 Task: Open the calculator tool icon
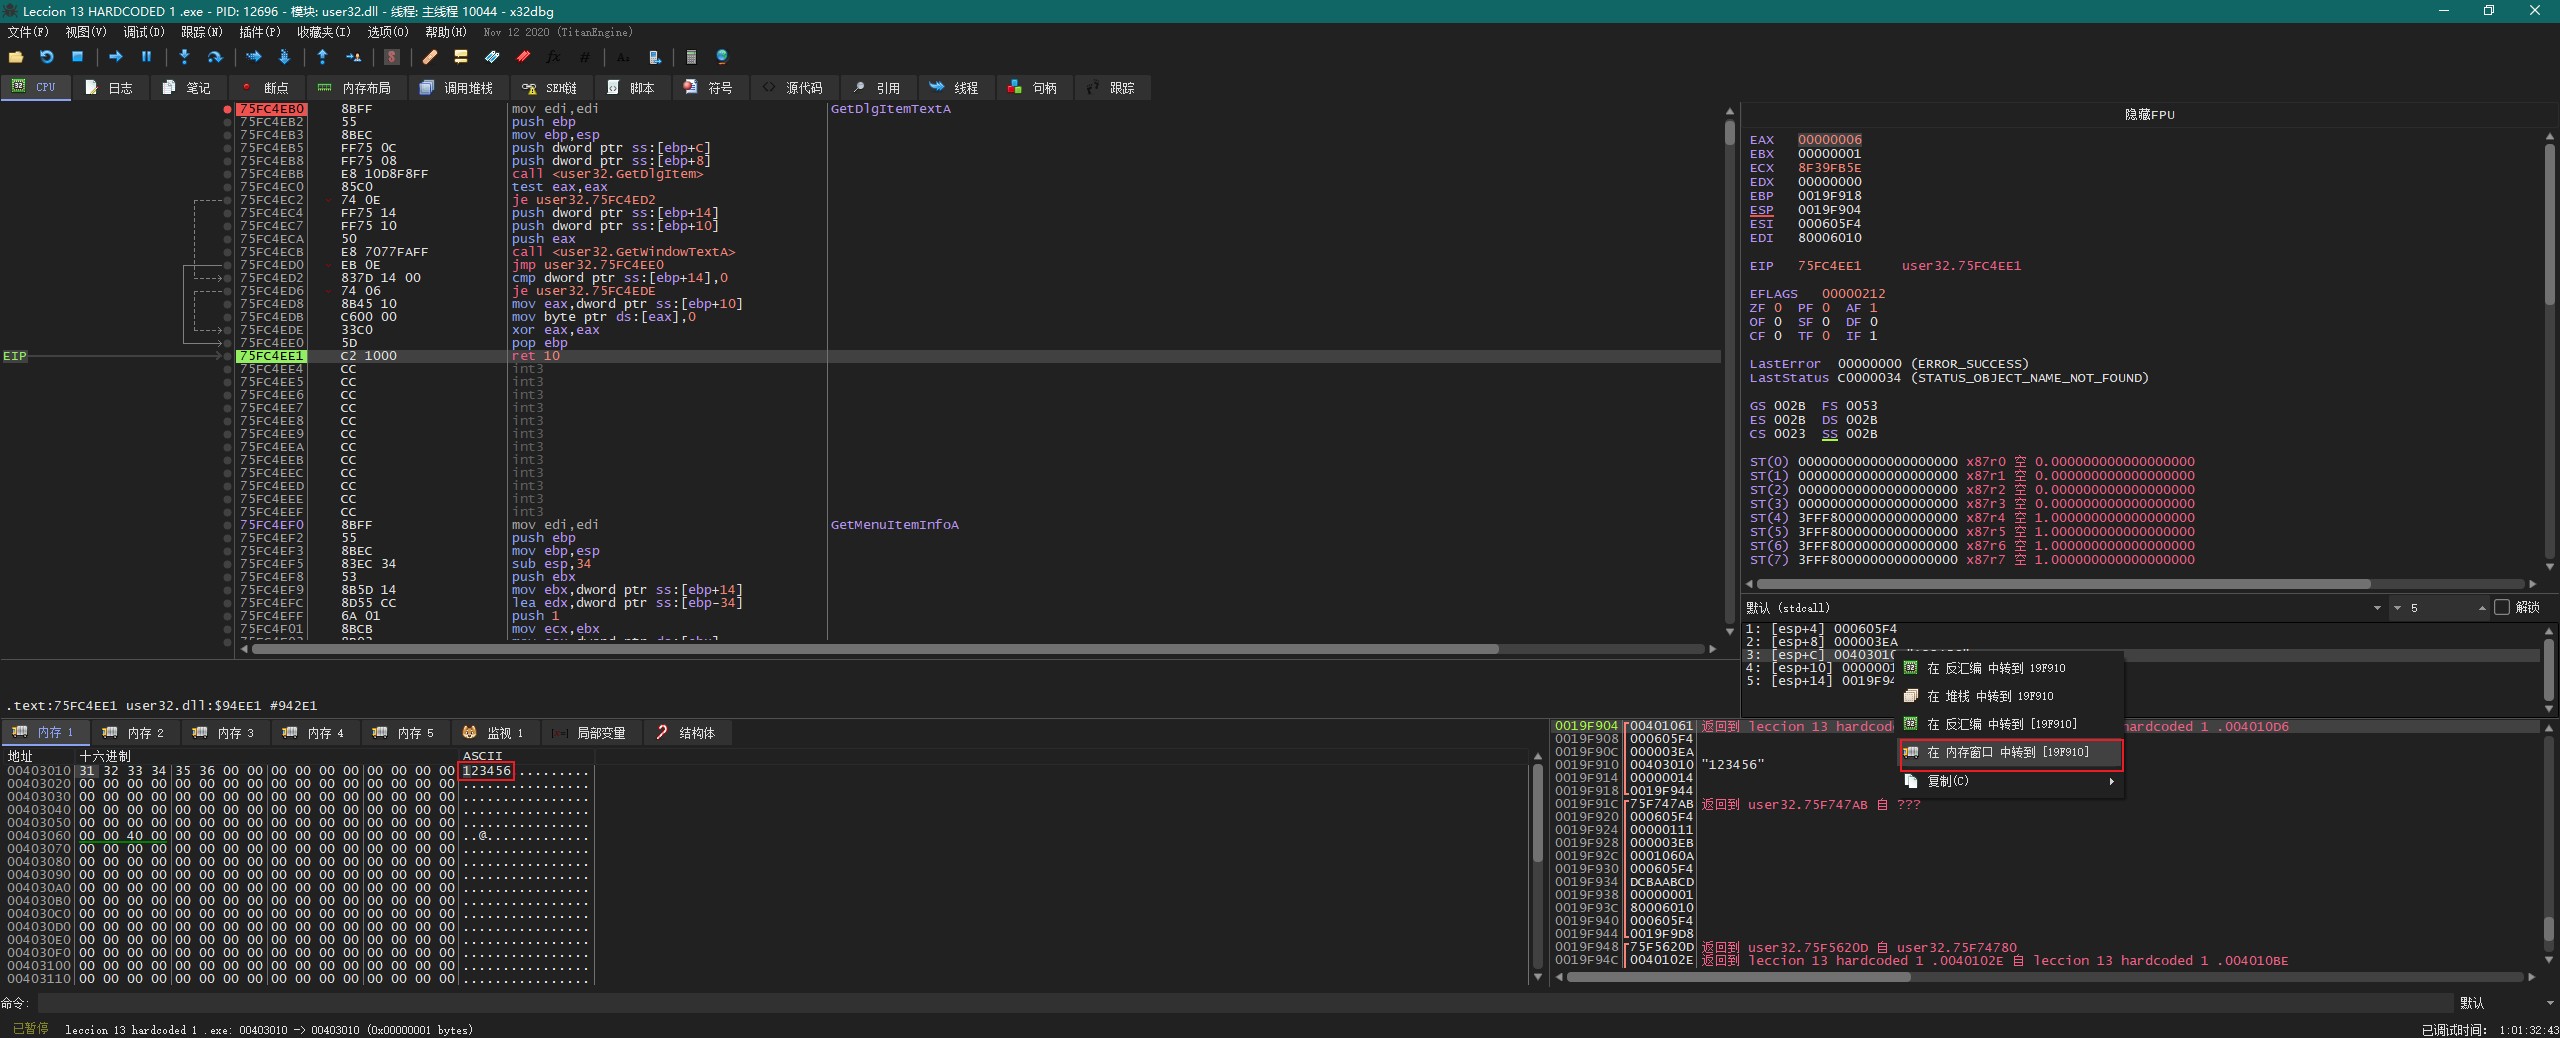(x=690, y=57)
